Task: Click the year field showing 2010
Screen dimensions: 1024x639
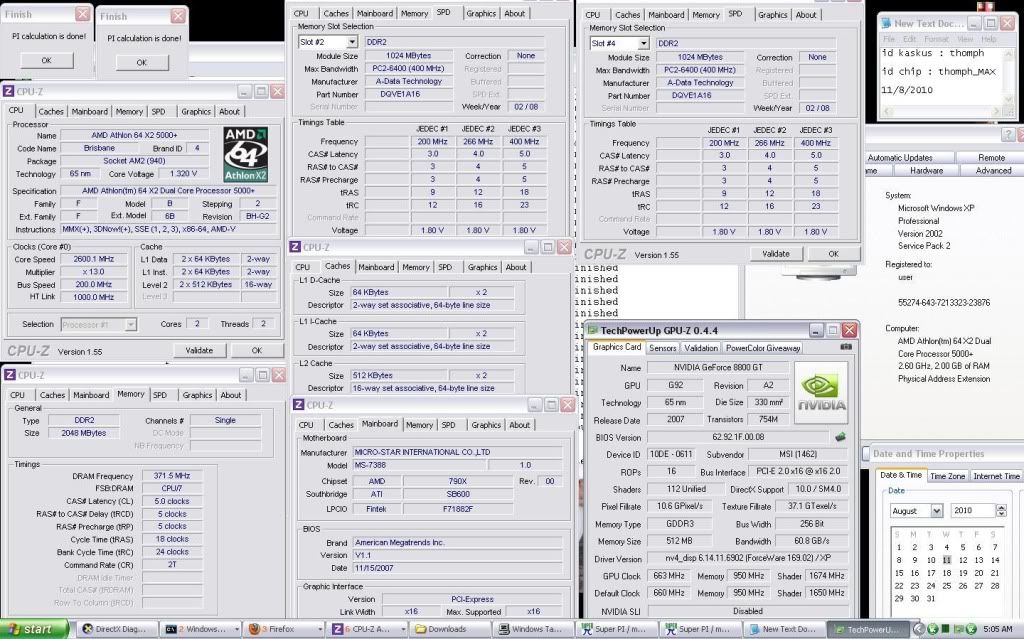Action: [x=974, y=511]
